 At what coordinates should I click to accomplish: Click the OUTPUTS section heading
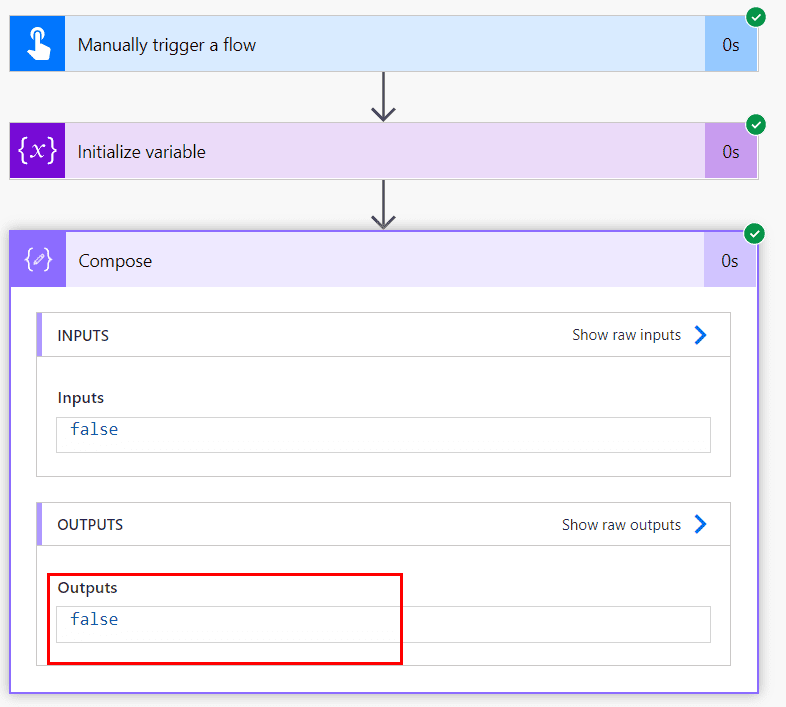pyautogui.click(x=90, y=524)
